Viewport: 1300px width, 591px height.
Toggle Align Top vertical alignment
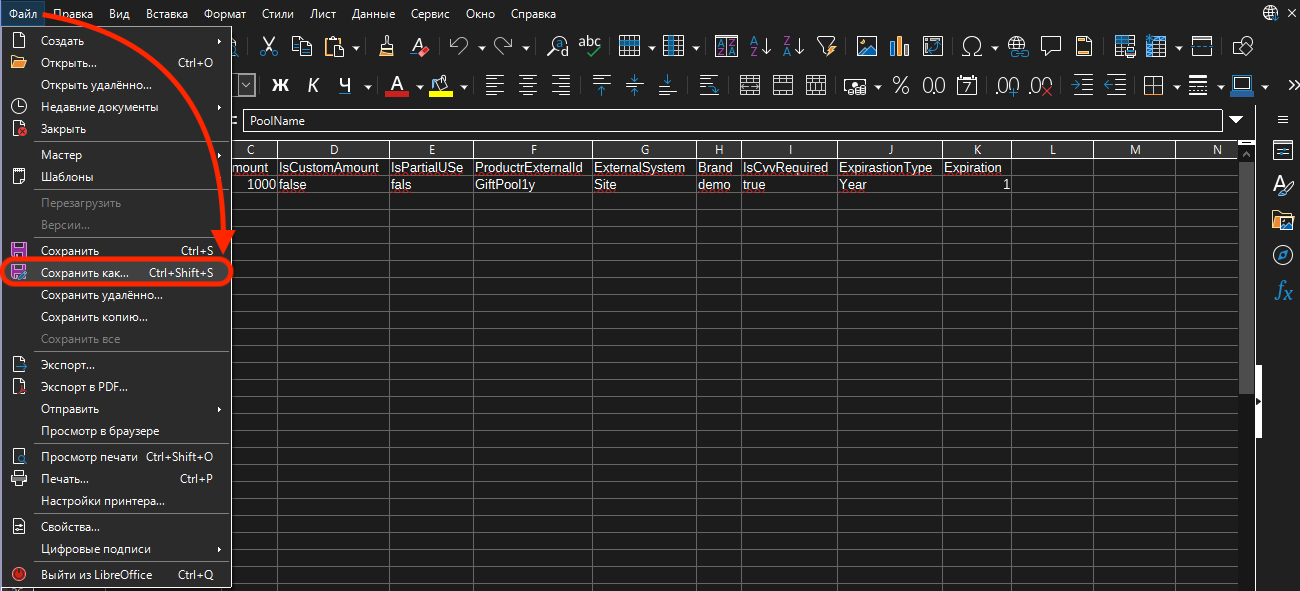601,86
